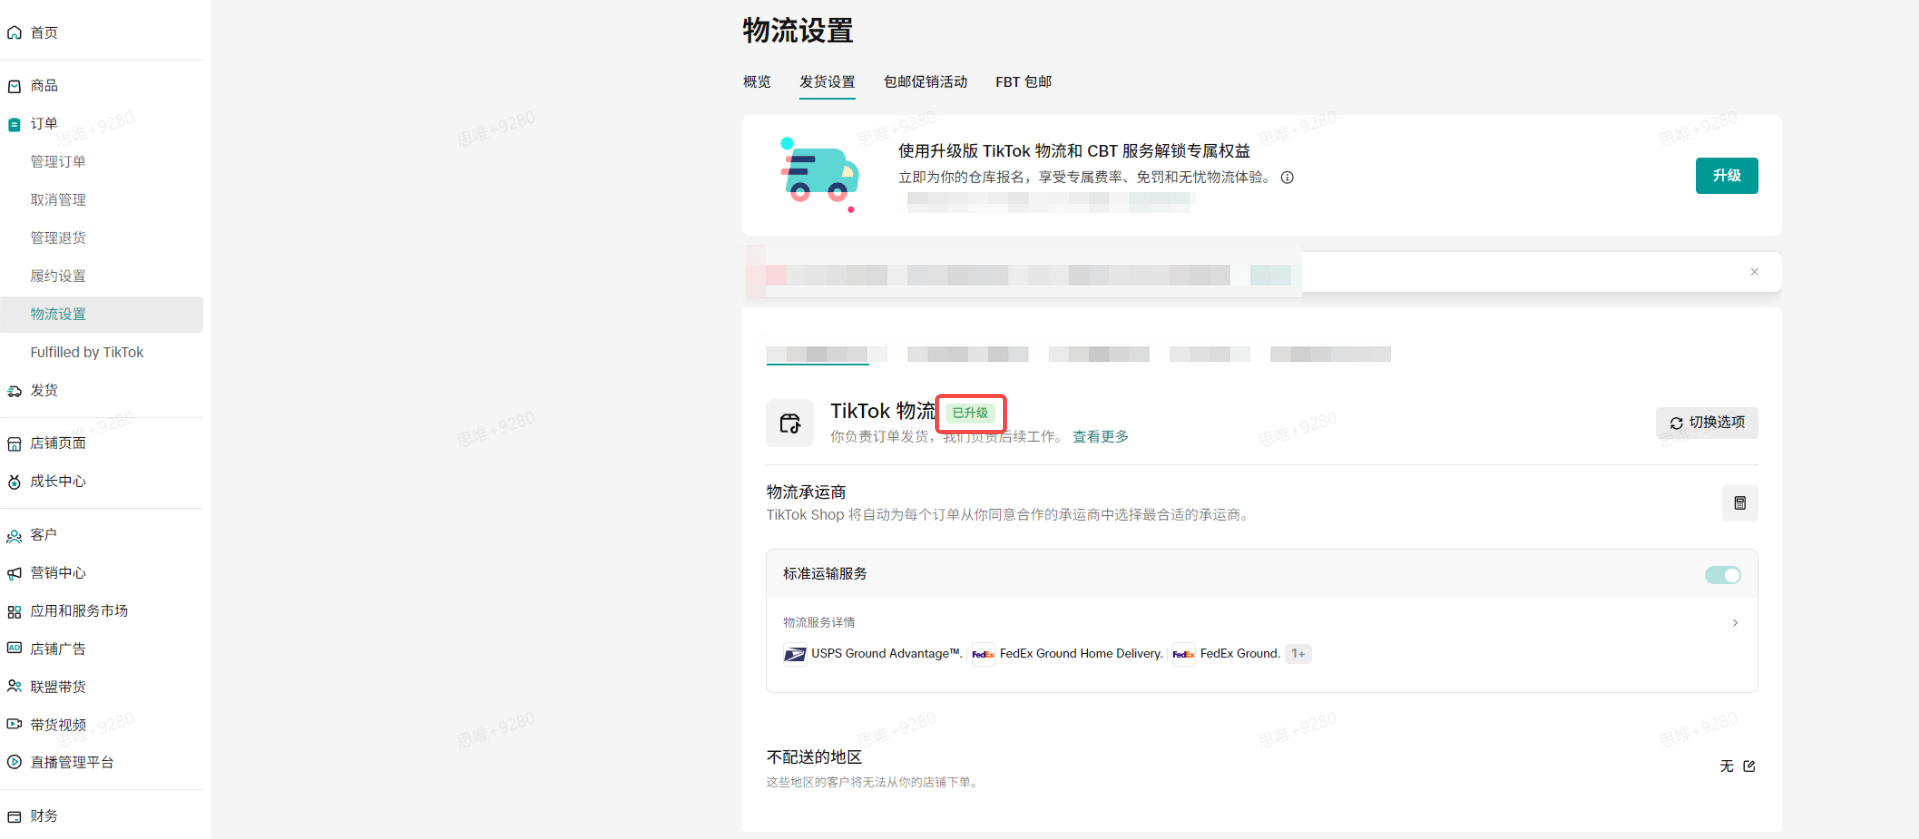Open the document icon beside 物流承运商
The height and width of the screenshot is (839, 1919).
click(x=1739, y=503)
